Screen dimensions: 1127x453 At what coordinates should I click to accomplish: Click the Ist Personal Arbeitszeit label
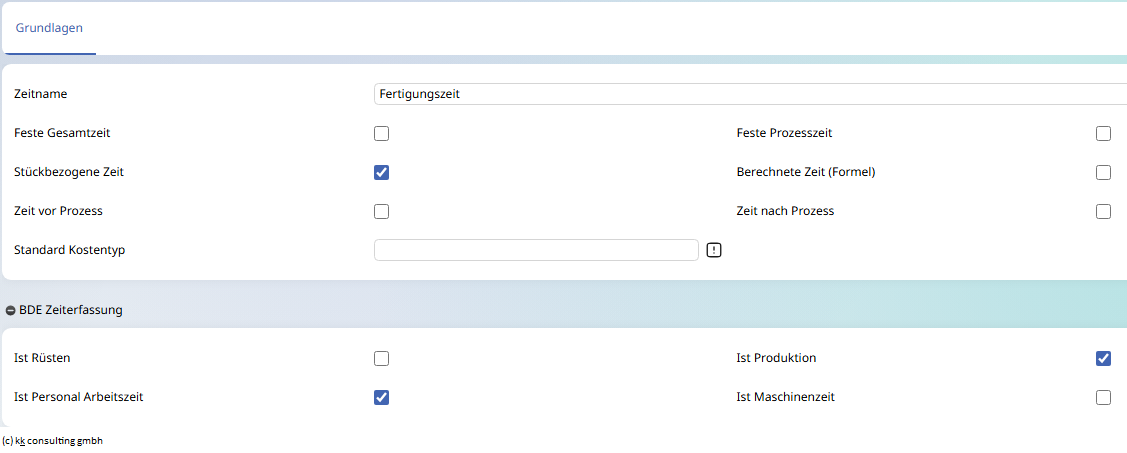[79, 397]
